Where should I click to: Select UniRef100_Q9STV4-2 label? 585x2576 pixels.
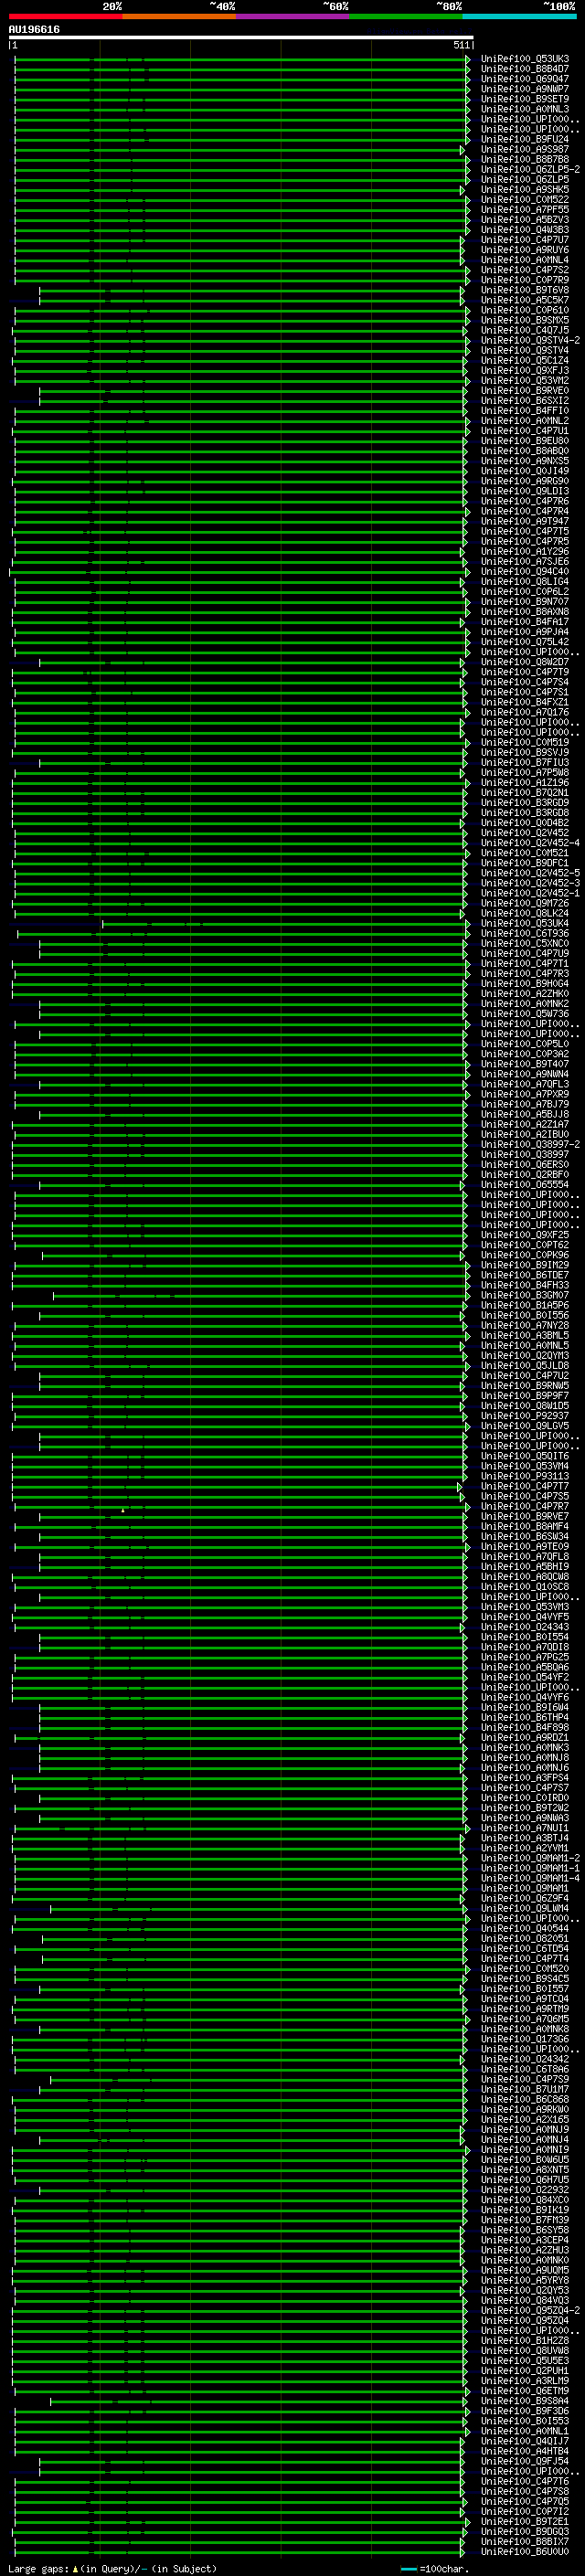(530, 340)
